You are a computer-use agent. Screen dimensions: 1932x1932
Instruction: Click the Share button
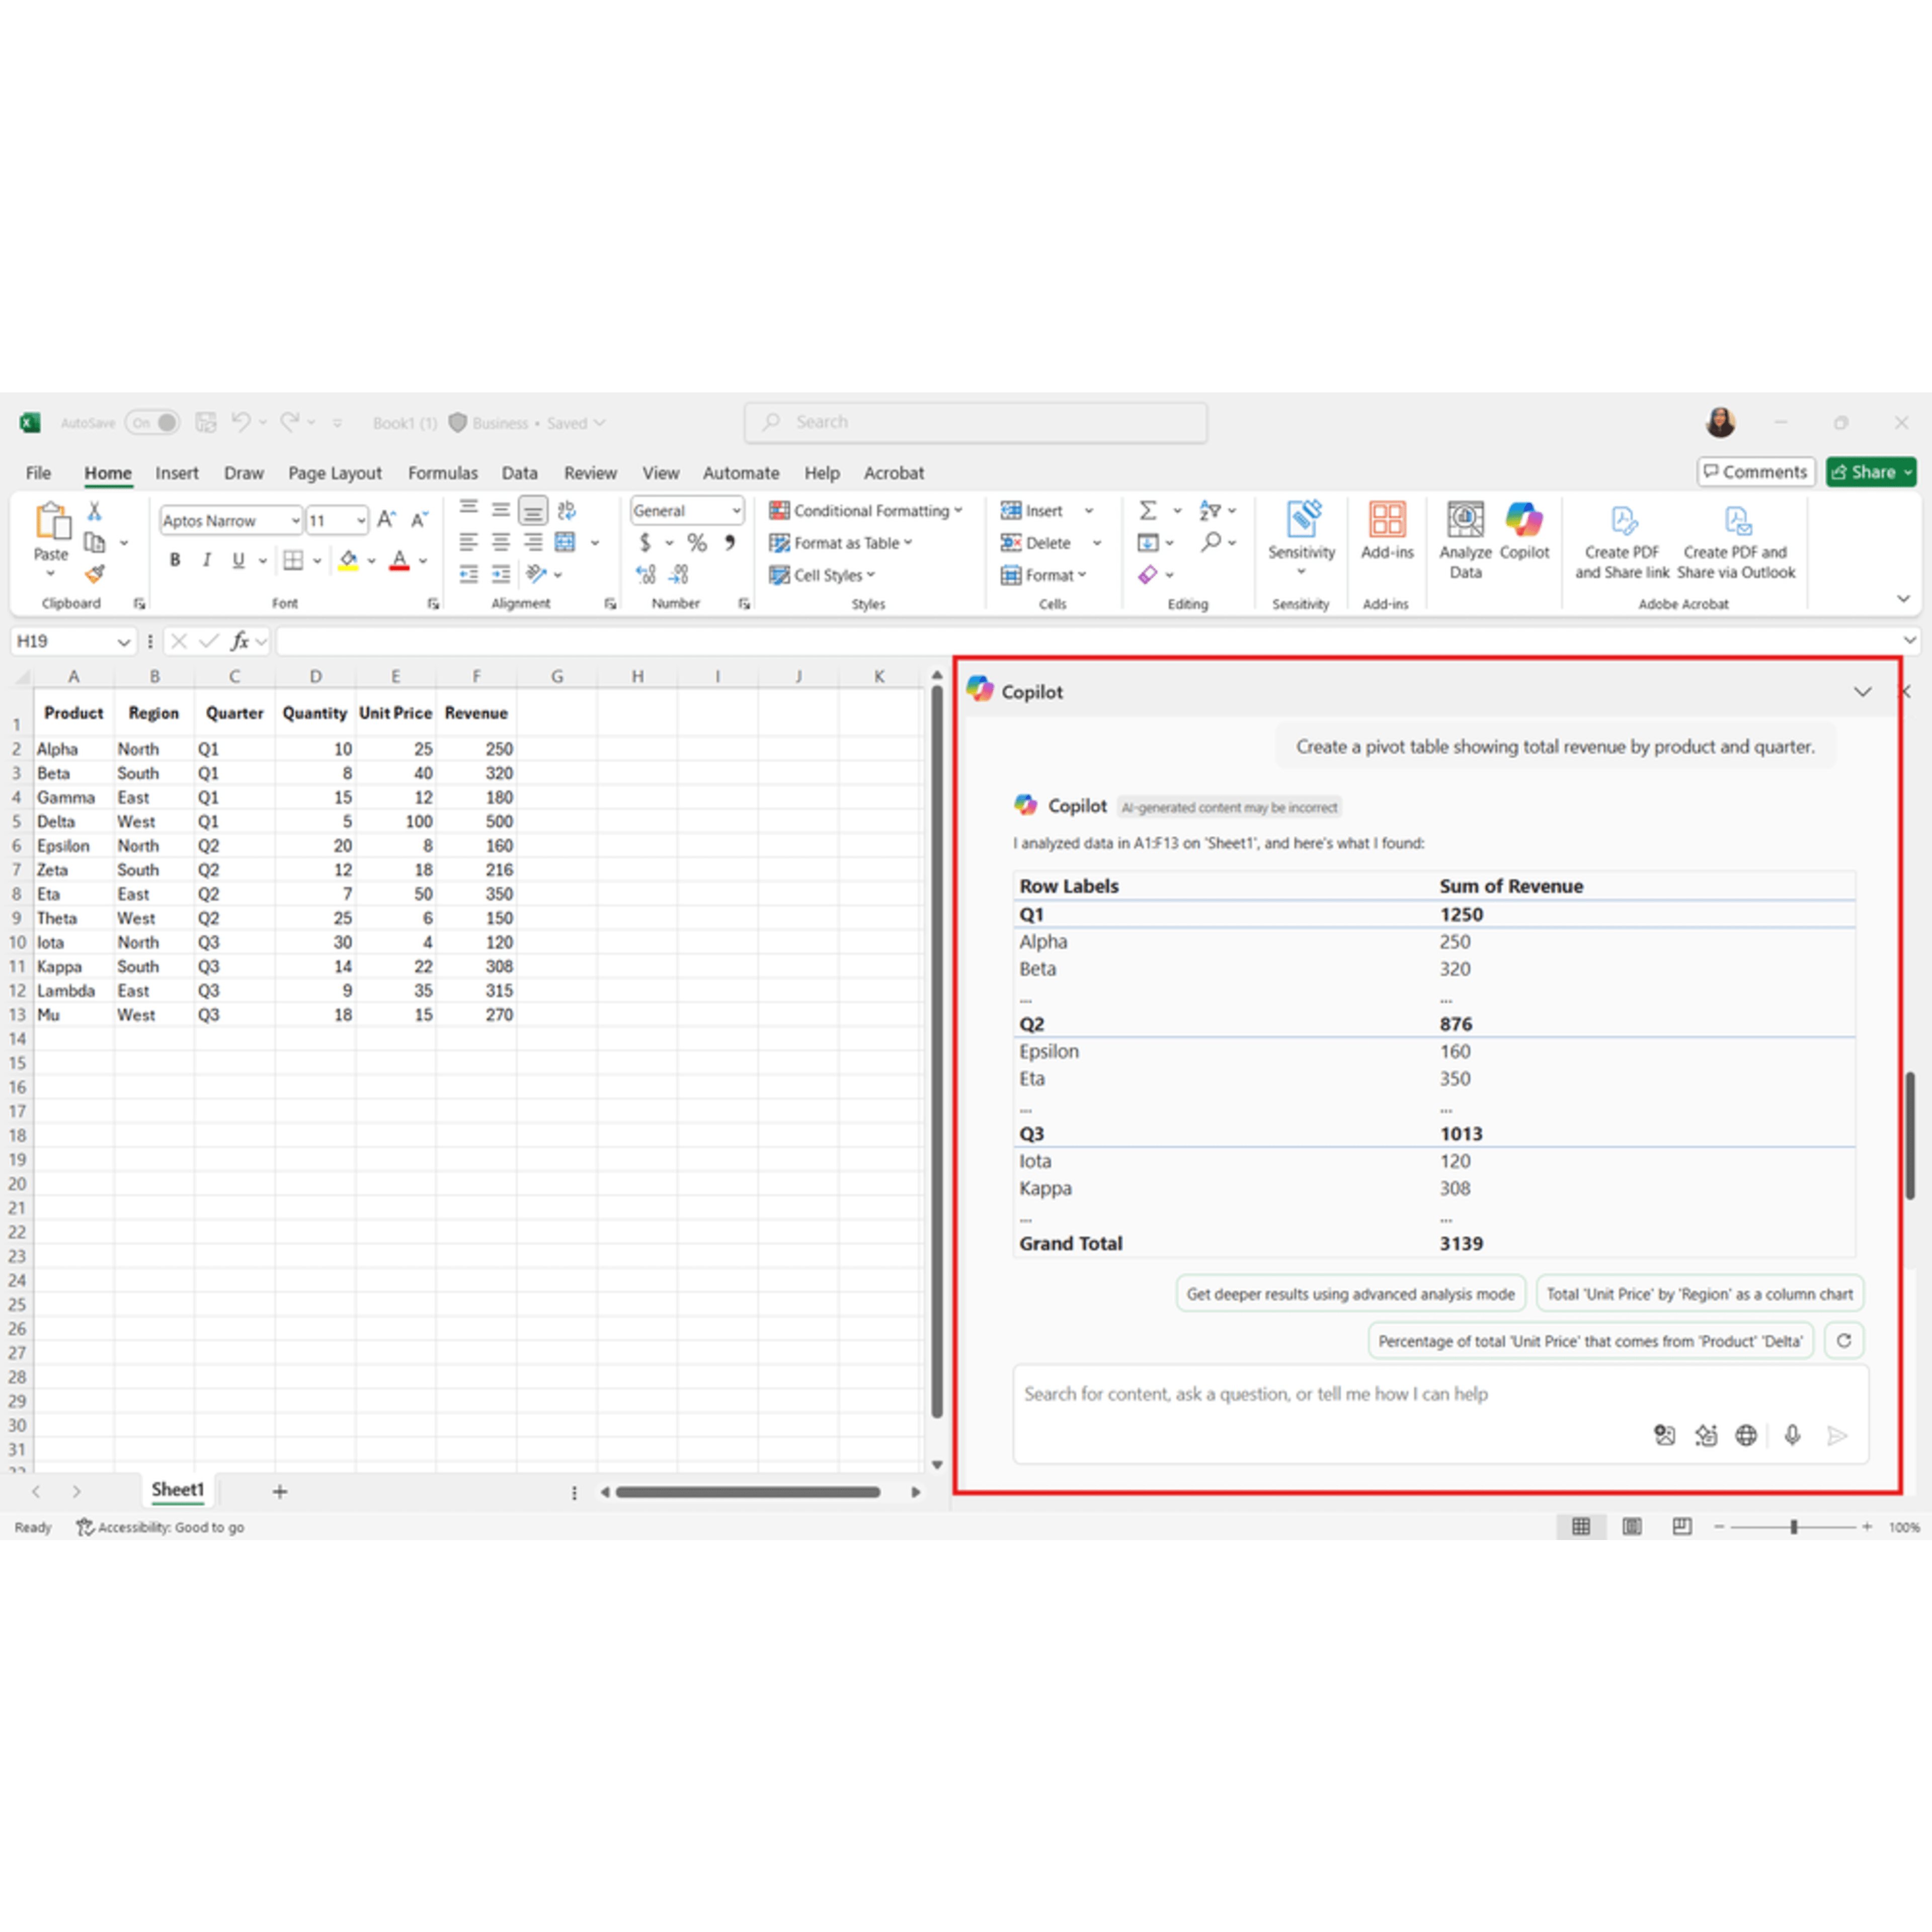click(1871, 471)
